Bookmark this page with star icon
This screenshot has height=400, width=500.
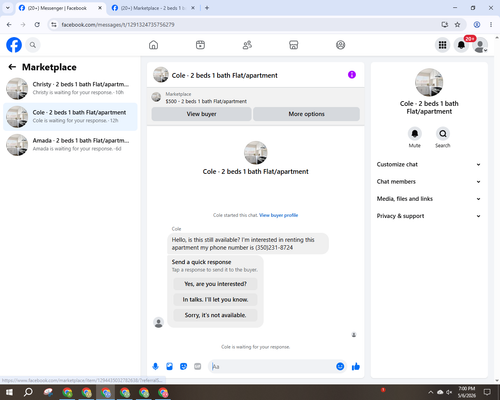[x=457, y=25]
